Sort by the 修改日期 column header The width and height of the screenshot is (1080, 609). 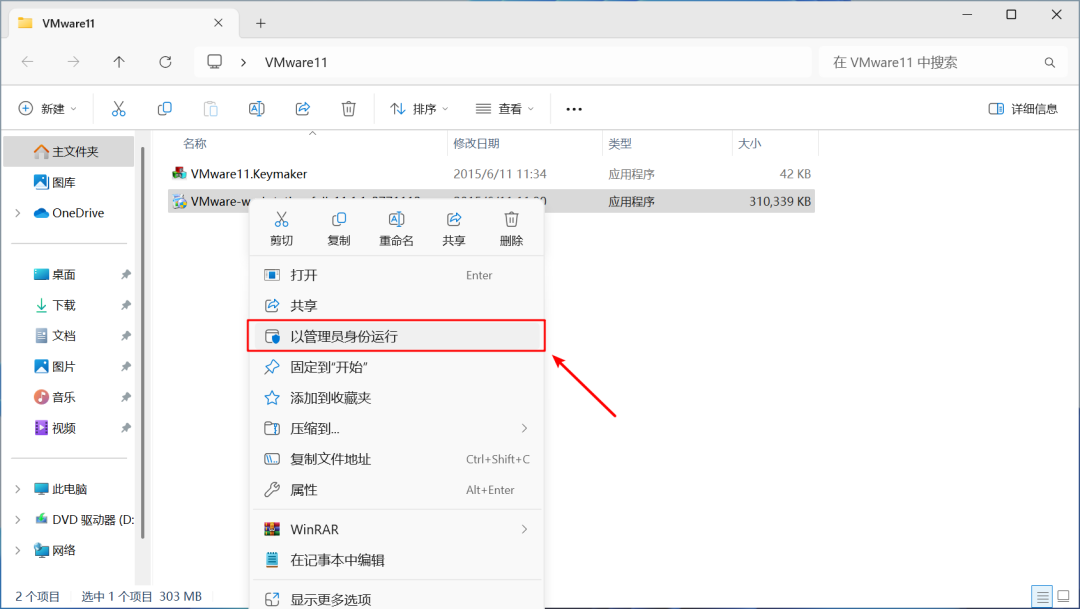coord(477,143)
